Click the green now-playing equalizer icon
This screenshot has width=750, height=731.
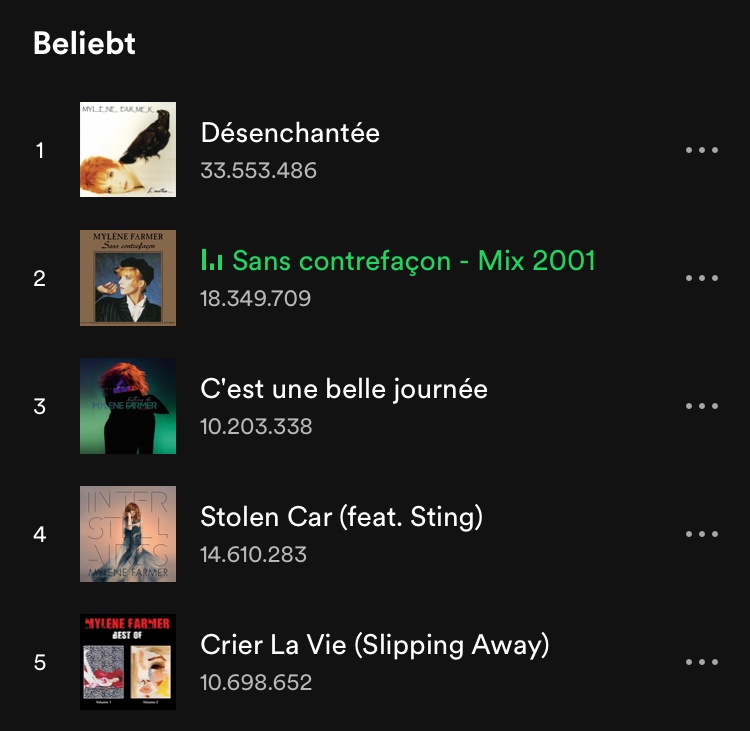211,261
